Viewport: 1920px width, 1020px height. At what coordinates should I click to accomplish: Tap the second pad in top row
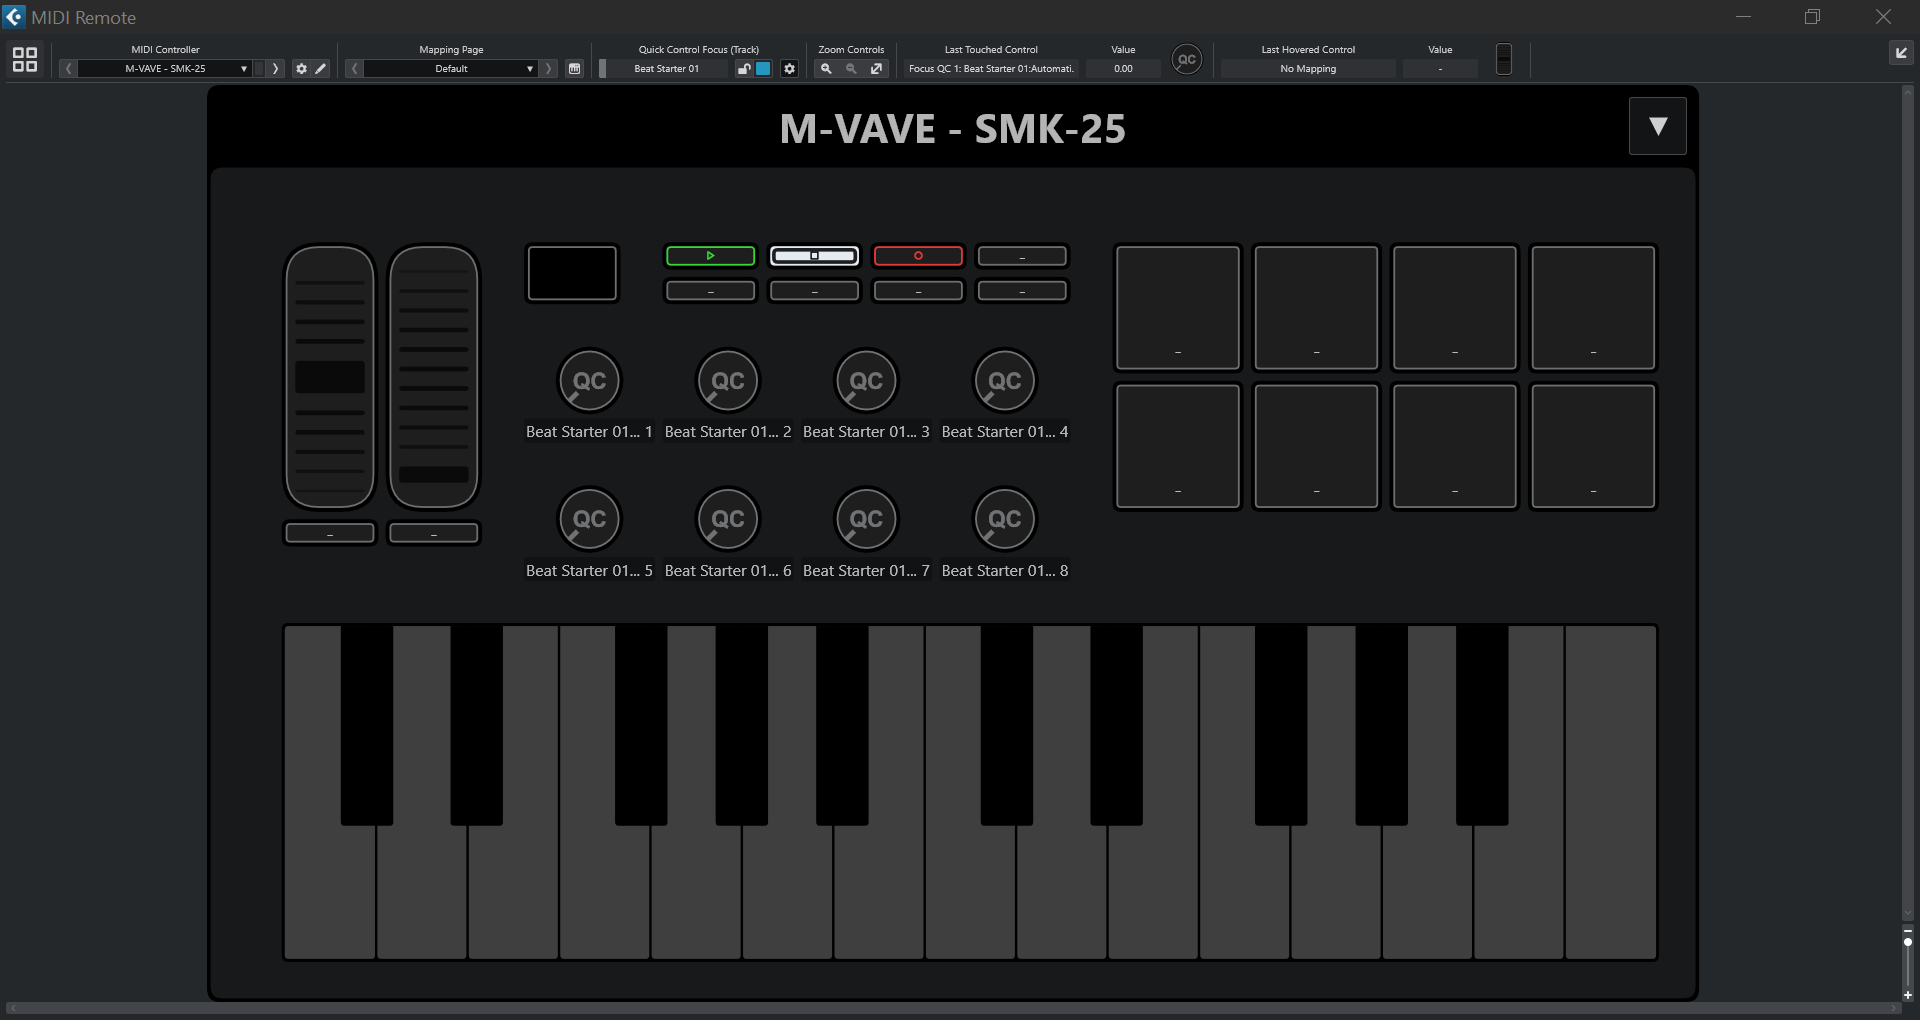coord(1316,308)
